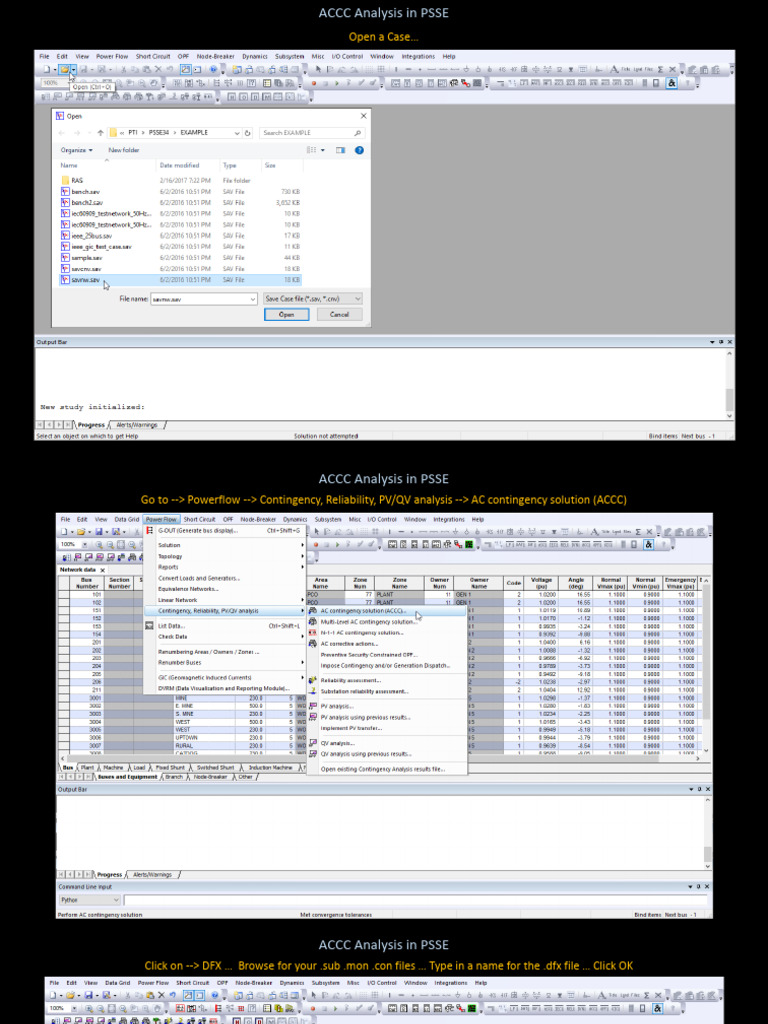The height and width of the screenshot is (1024, 768).
Task: Click the icon beside QV analysis...
Action: coord(313,743)
